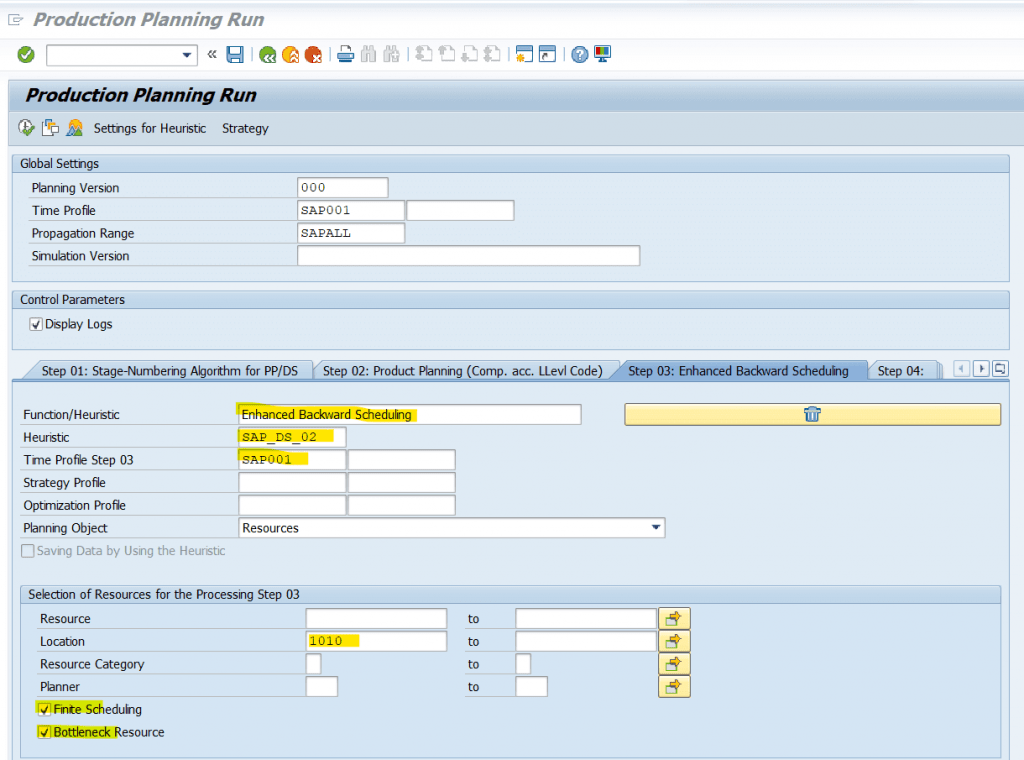
Task: Click the first Optimization Profile field
Action: (x=292, y=505)
